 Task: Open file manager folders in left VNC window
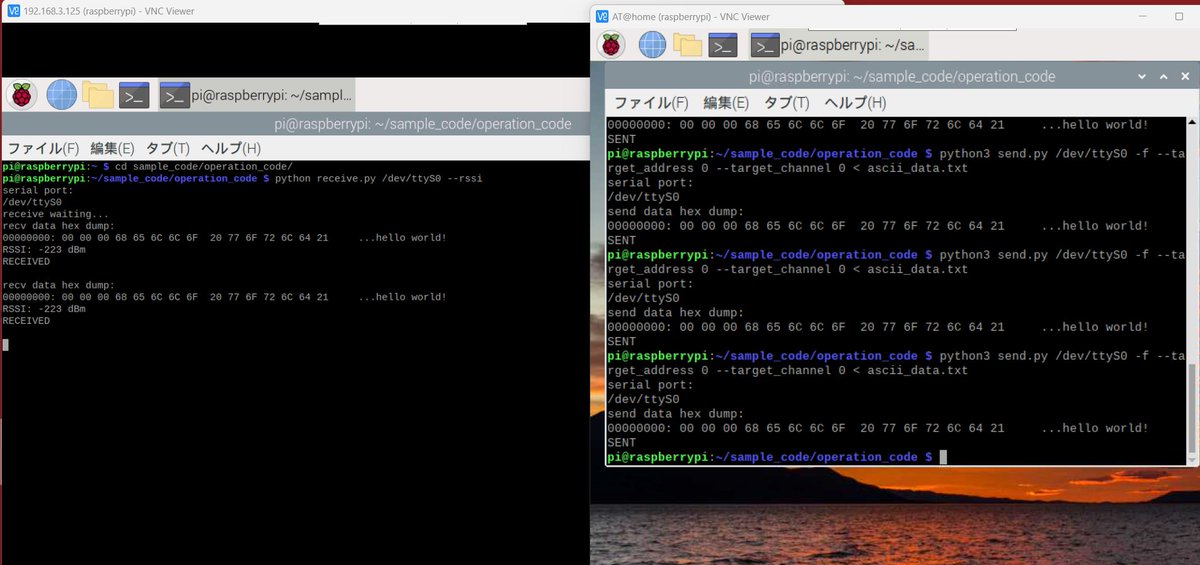[x=97, y=95]
